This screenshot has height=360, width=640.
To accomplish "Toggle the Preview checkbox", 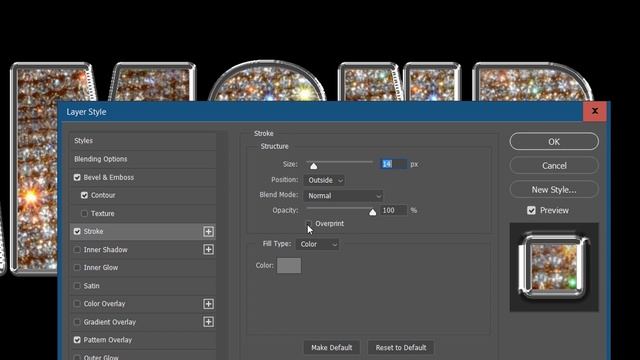I will click(531, 211).
